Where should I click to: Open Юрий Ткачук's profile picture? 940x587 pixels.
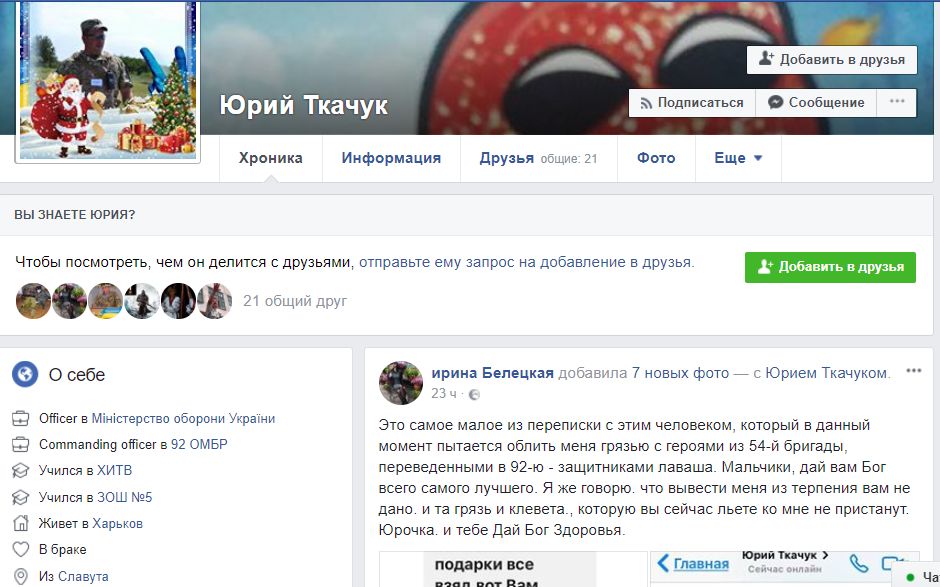pyautogui.click(x=108, y=78)
